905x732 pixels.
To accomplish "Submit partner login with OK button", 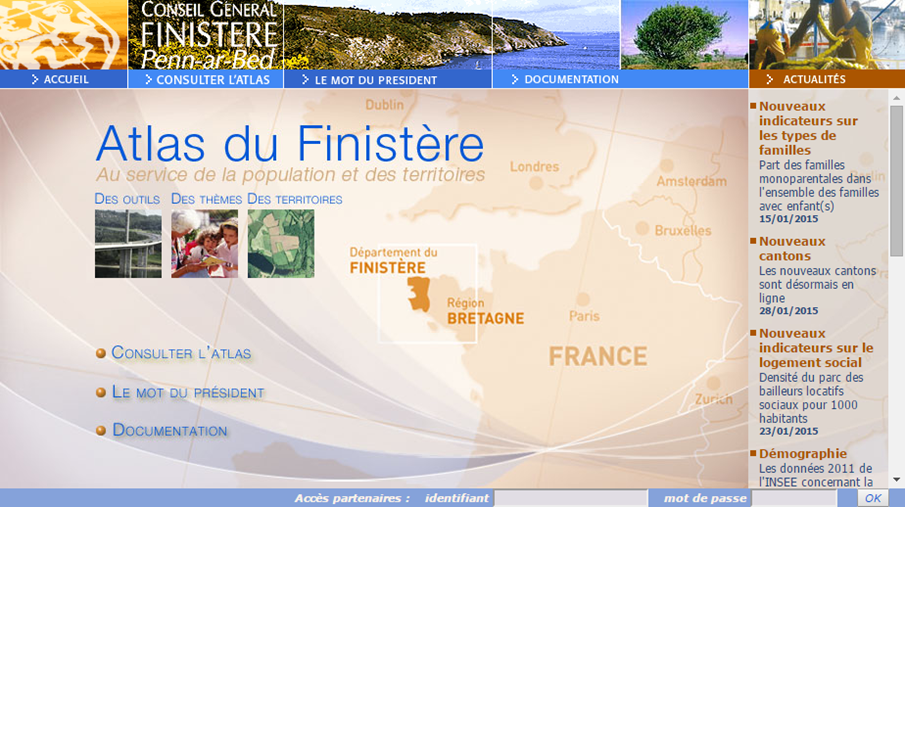I will click(x=873, y=498).
